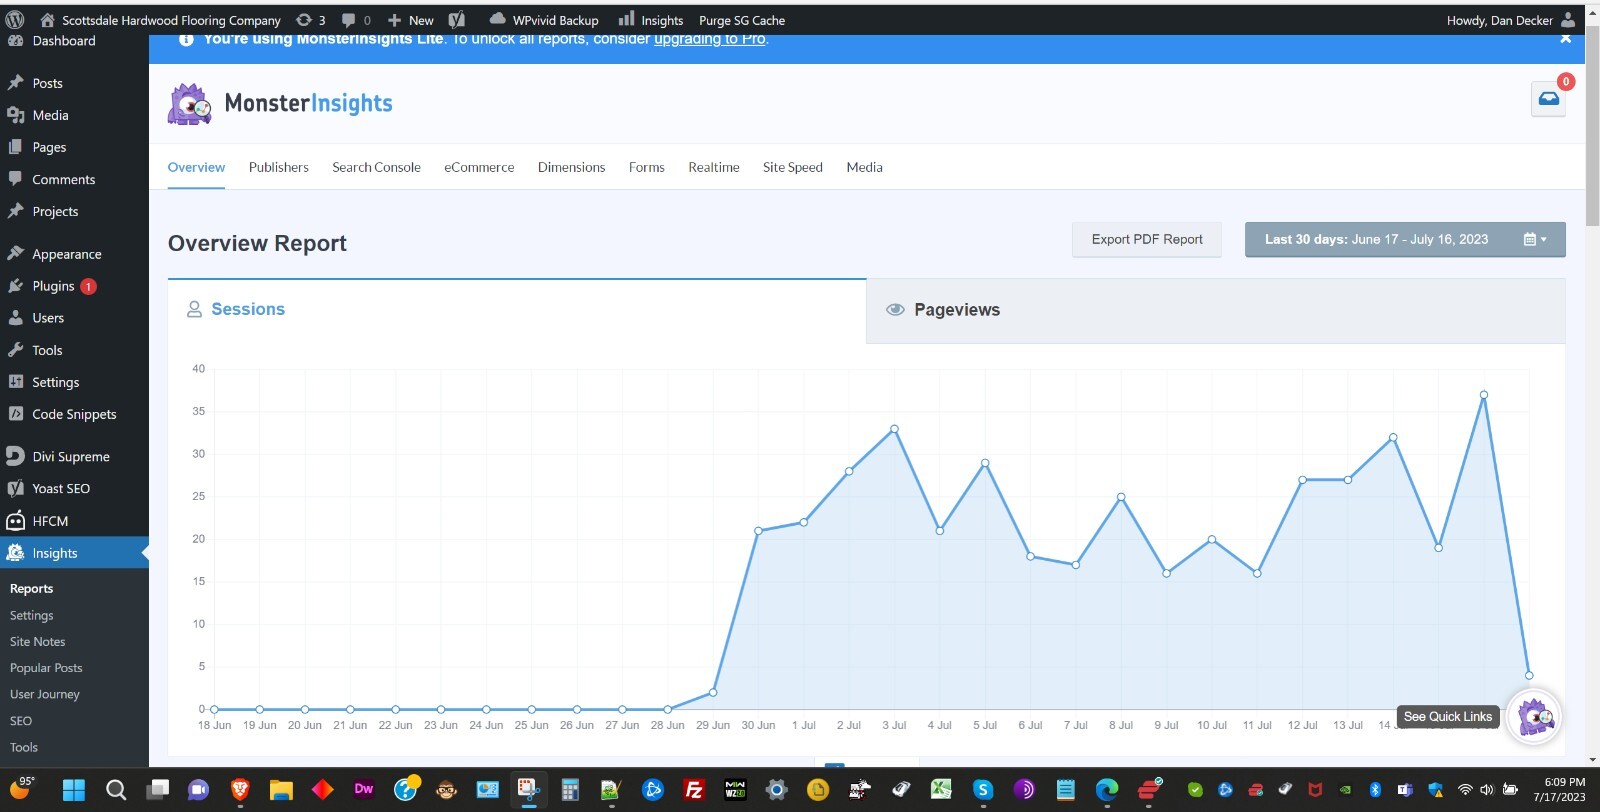The width and height of the screenshot is (1600, 812).
Task: Open Yoast SEO sidebar menu
Action: click(74, 488)
